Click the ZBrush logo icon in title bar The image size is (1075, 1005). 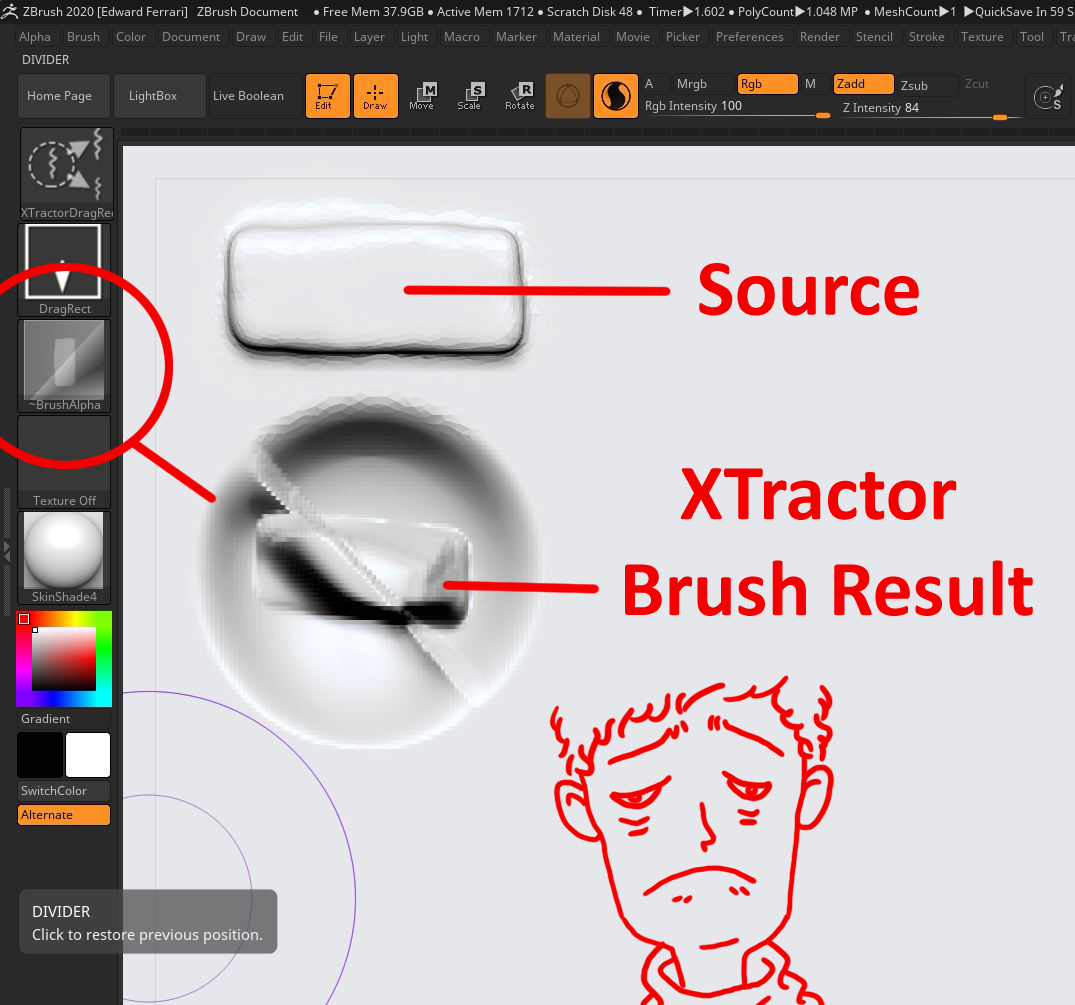pyautogui.click(x=10, y=12)
